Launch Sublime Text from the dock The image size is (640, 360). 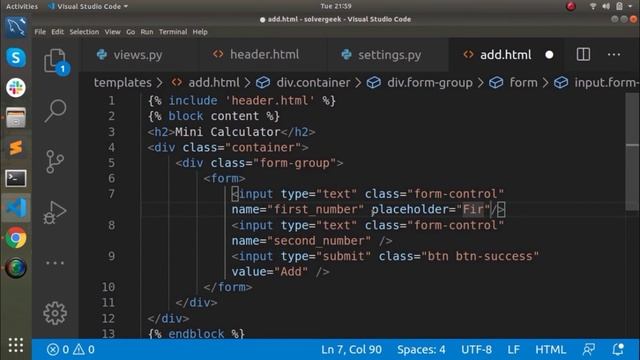tap(16, 148)
